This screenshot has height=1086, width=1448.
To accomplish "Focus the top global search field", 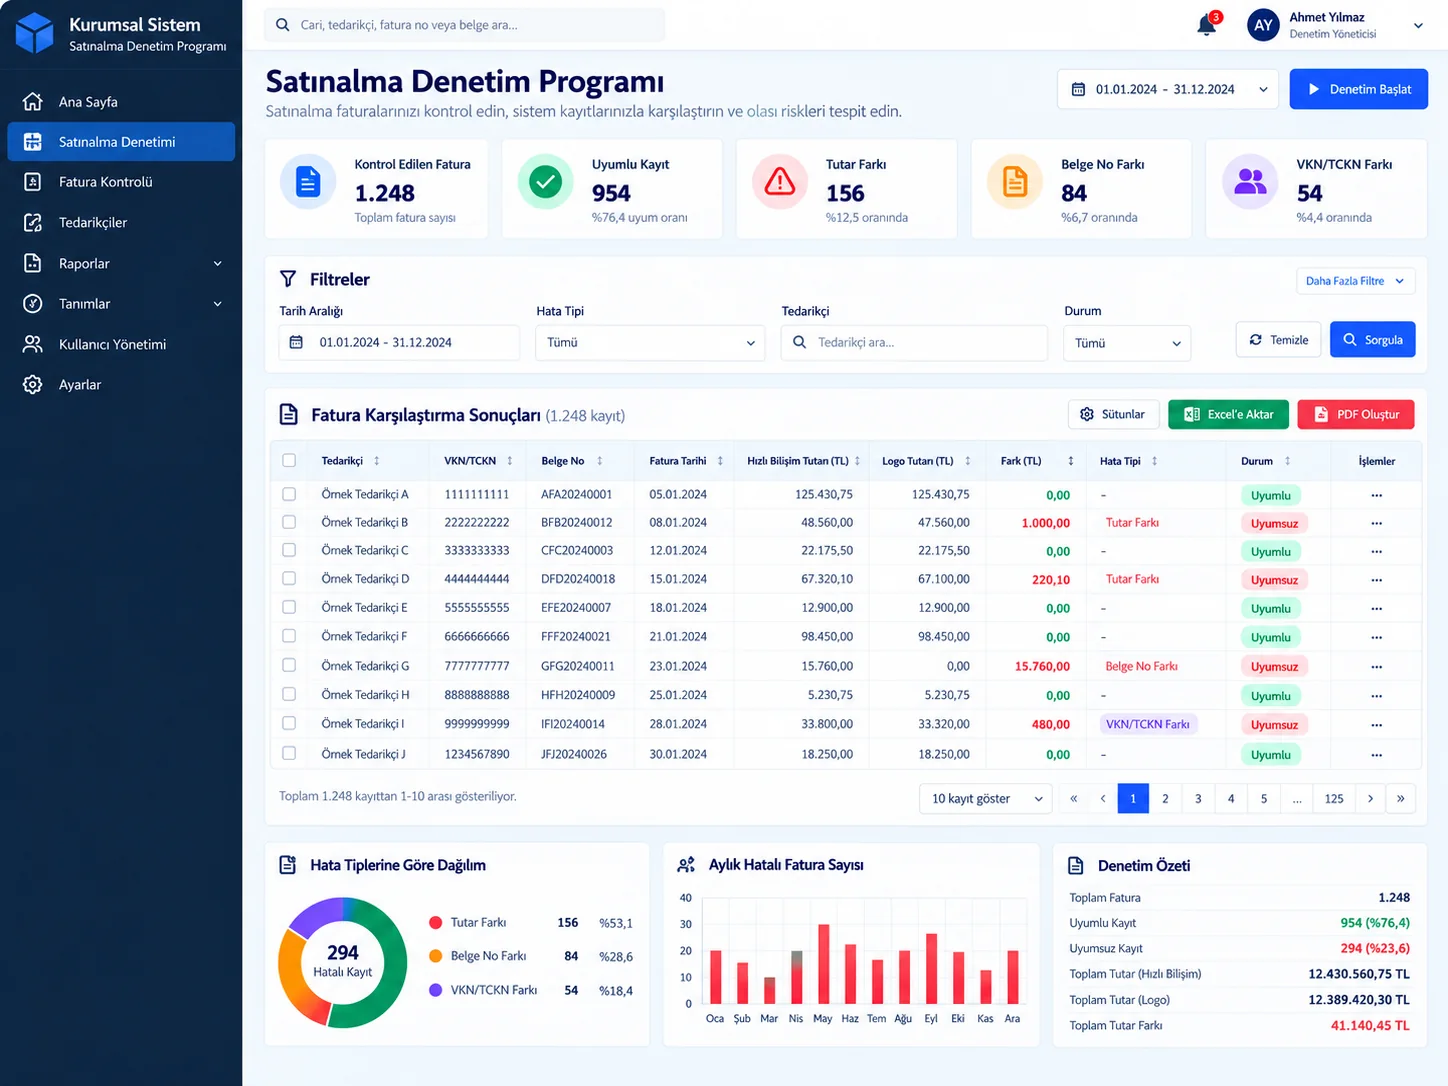I will (465, 25).
